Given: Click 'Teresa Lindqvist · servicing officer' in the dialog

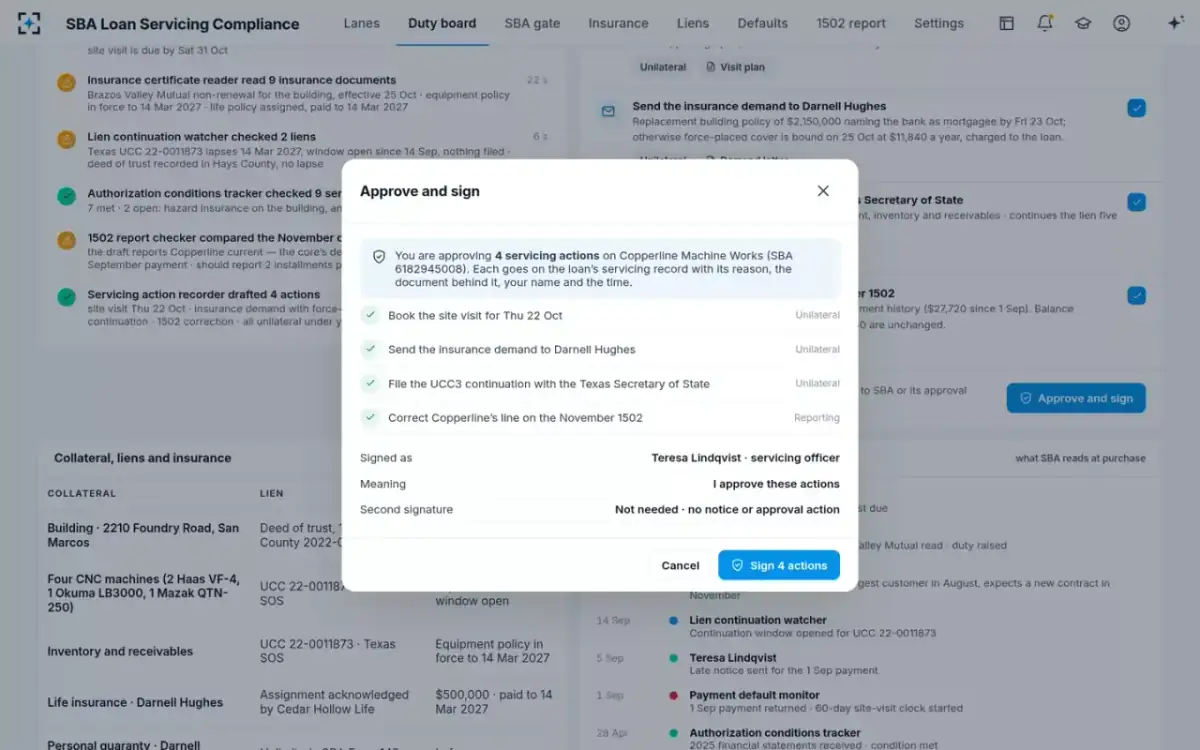Looking at the screenshot, I should click(746, 458).
